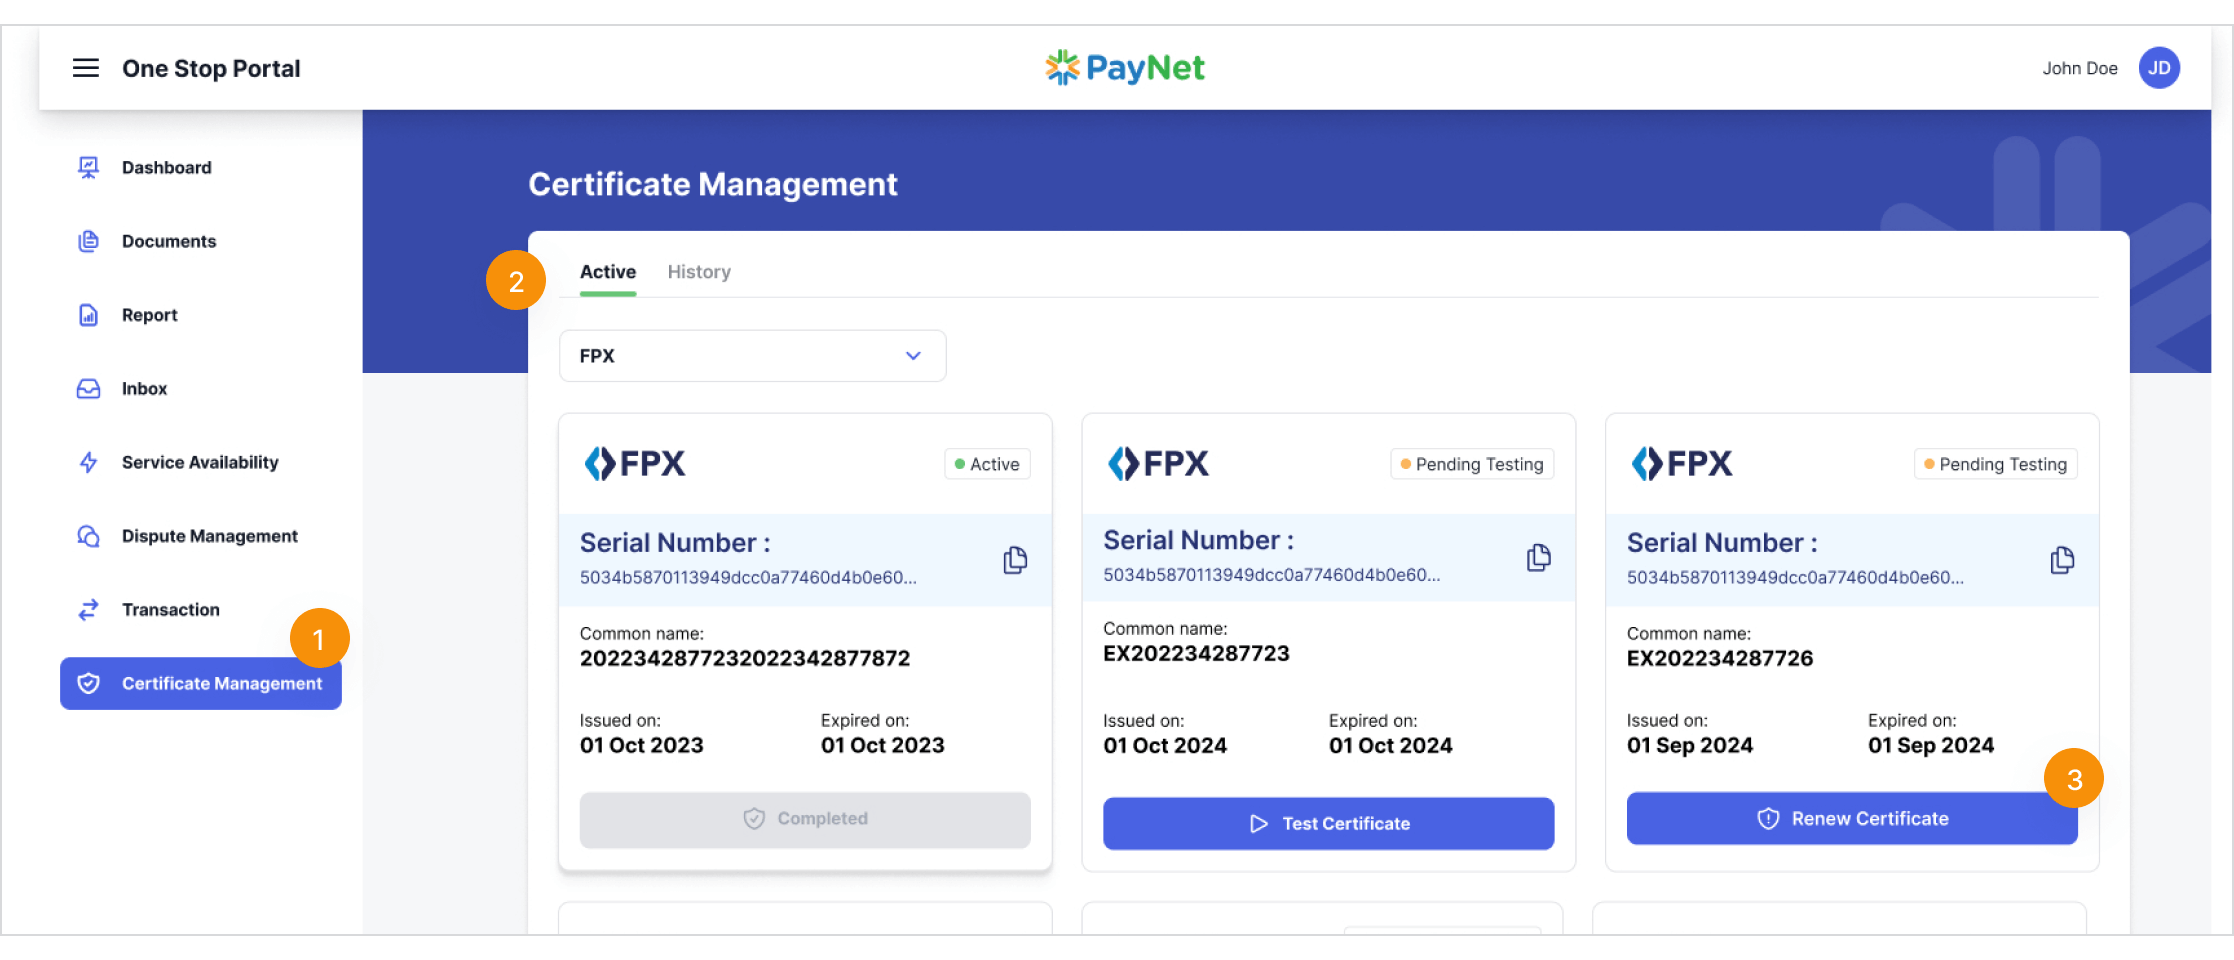2234x960 pixels.
Task: Click the Documents sidebar icon
Action: (x=89, y=241)
